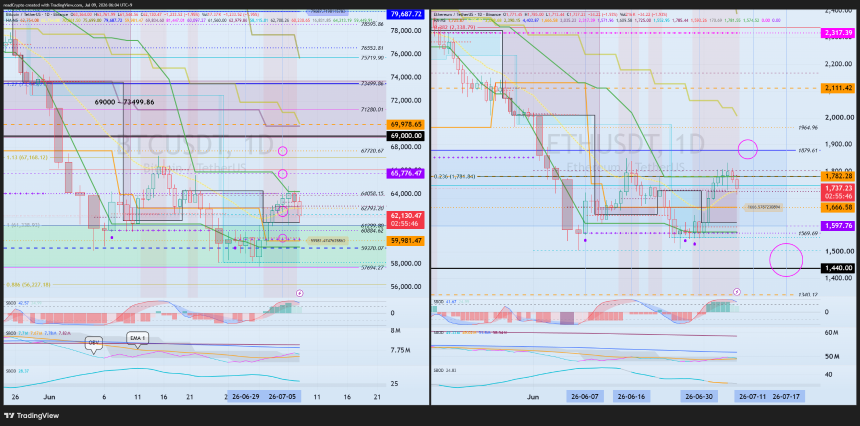Click the 26-06-16 date marker on ETH time axis
860x426 pixels.
tap(632, 396)
